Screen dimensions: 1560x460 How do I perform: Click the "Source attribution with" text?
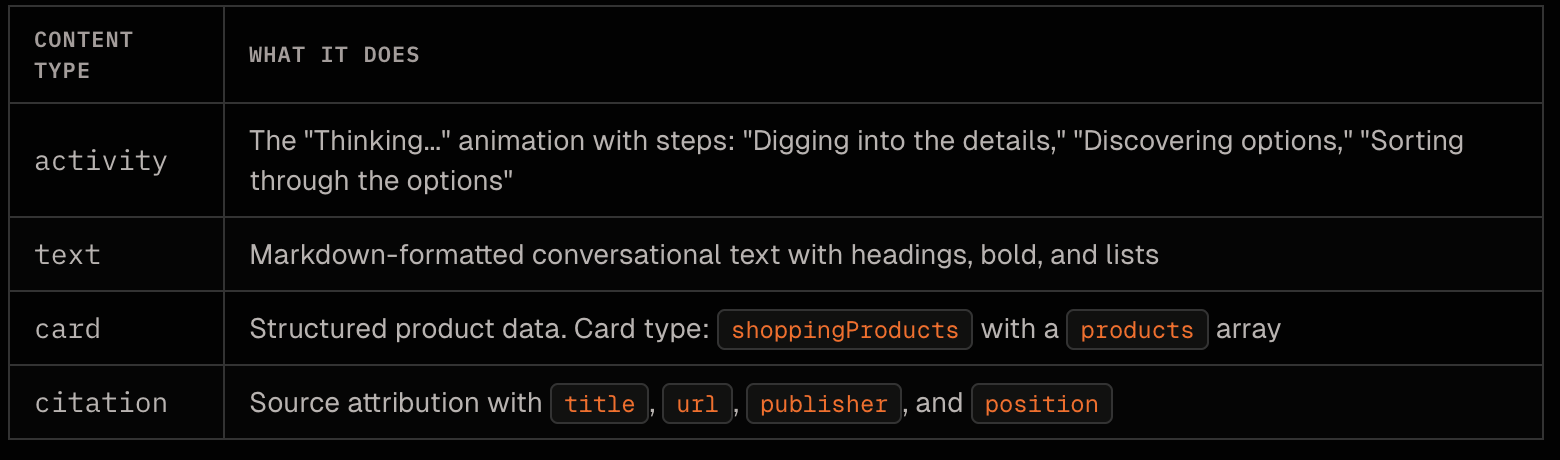395,403
